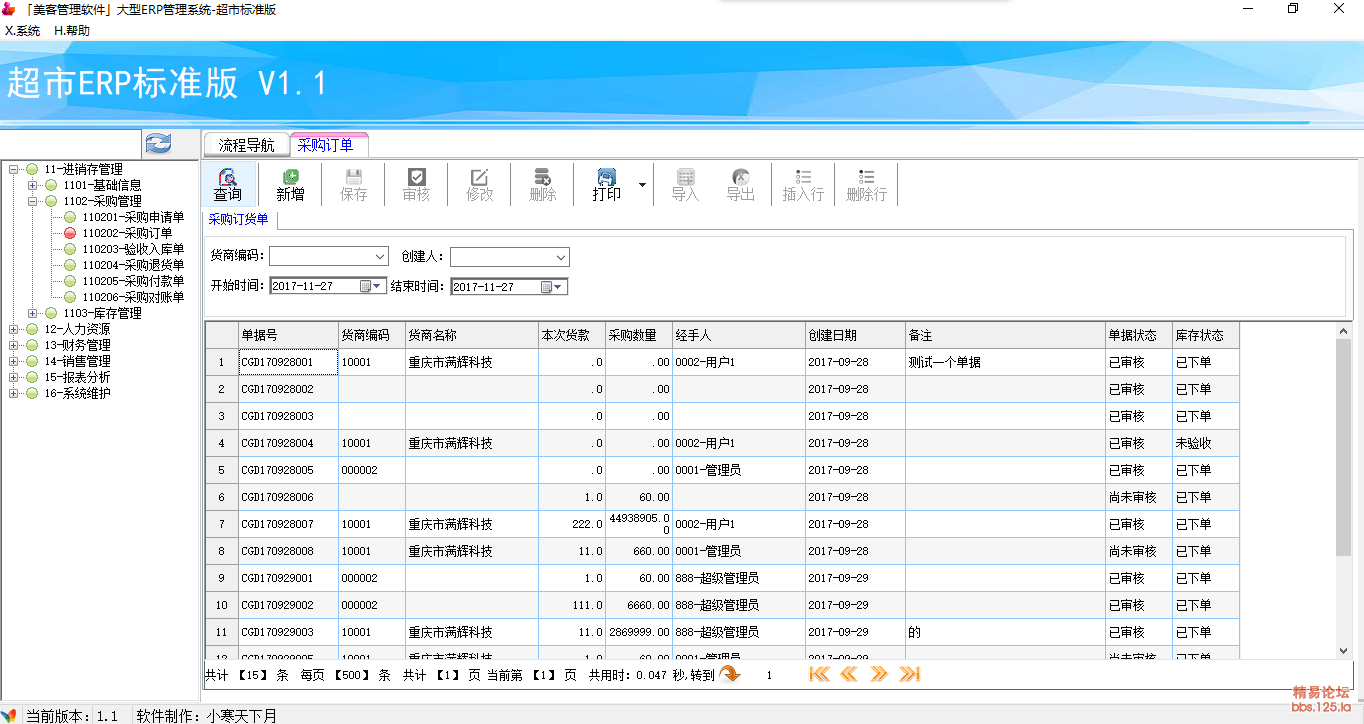Click the 单据号 column header
The height and width of the screenshot is (724, 1364).
coord(288,335)
